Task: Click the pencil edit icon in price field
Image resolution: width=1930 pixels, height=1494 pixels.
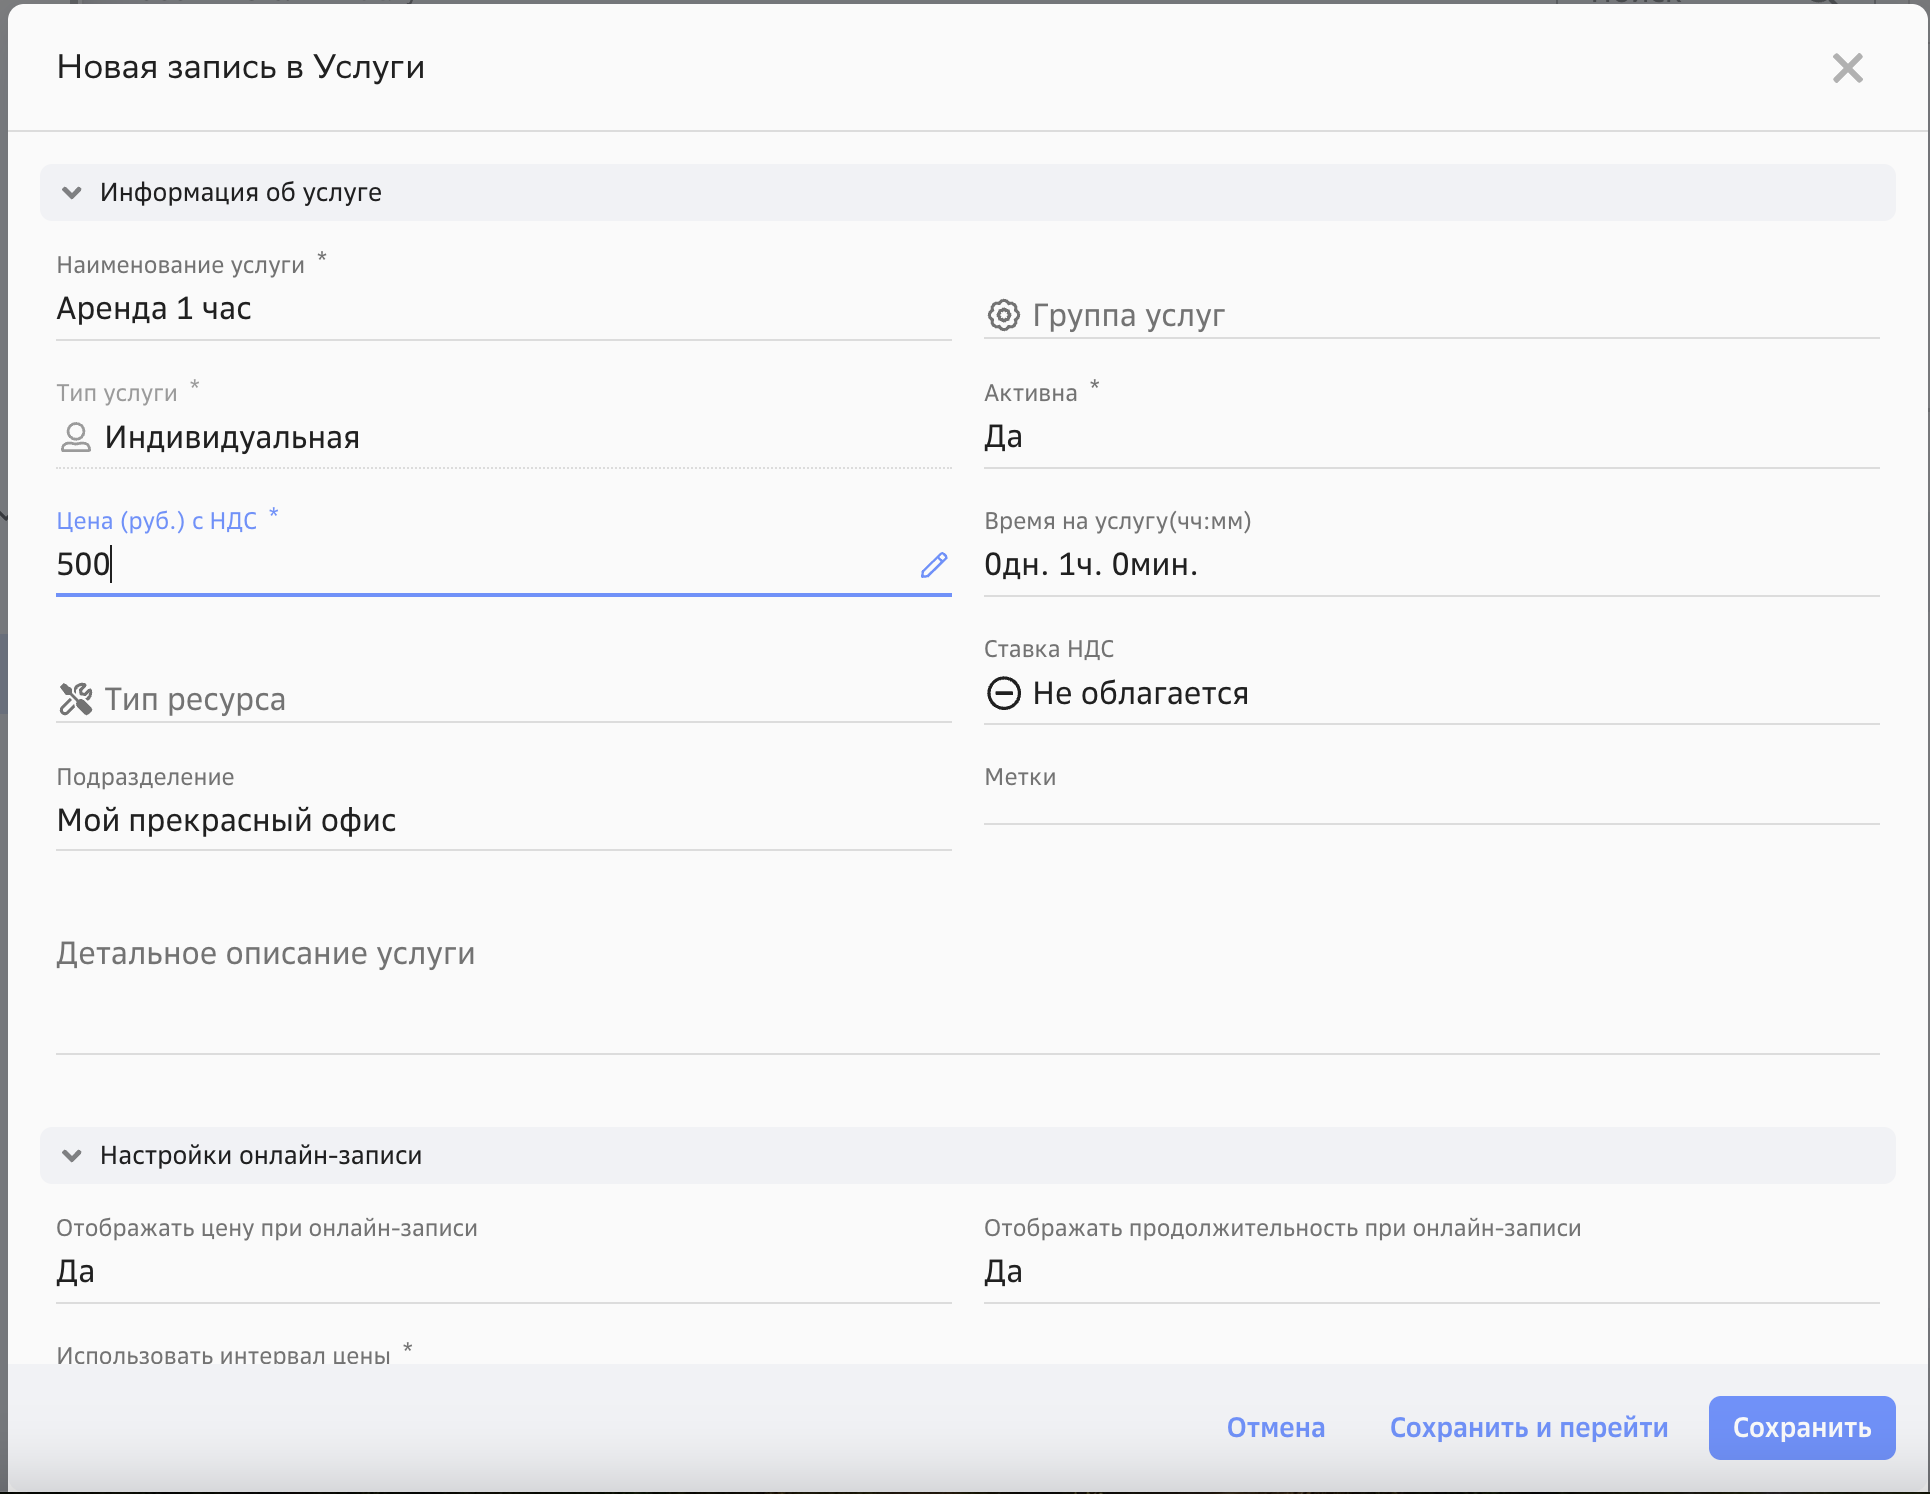Action: [933, 565]
